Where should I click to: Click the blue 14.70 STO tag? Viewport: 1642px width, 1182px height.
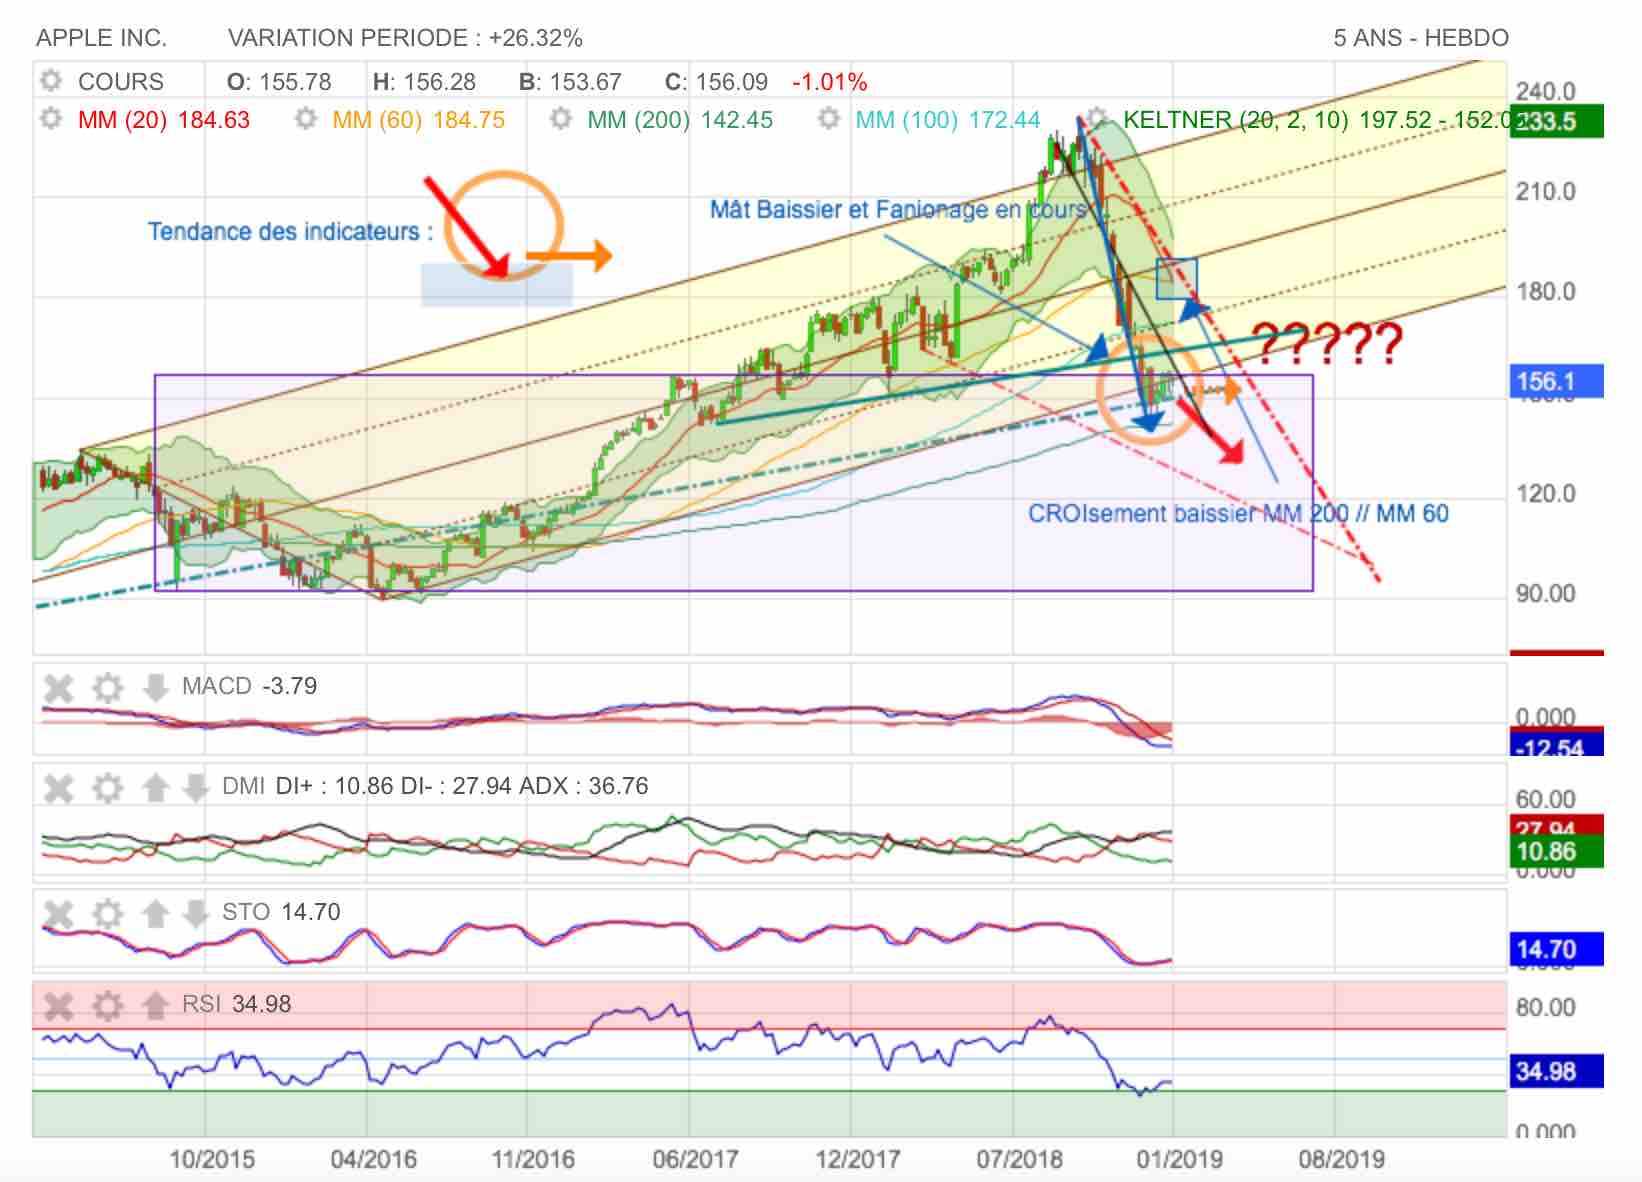[1556, 949]
